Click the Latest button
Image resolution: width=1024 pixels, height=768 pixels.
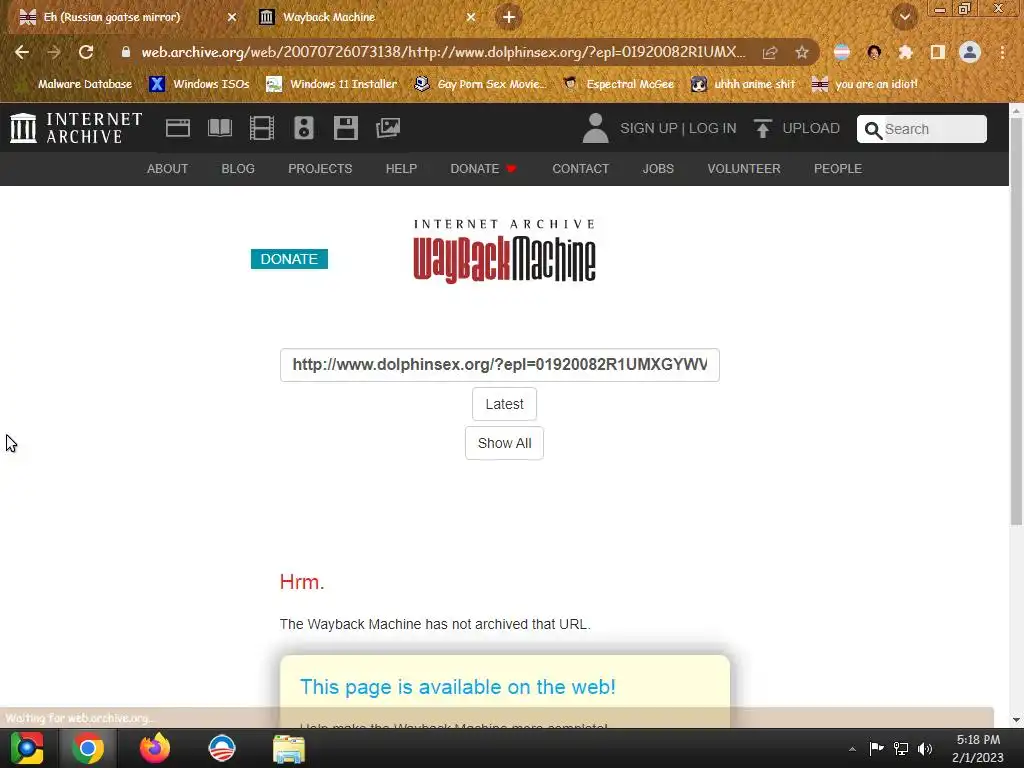(504, 404)
